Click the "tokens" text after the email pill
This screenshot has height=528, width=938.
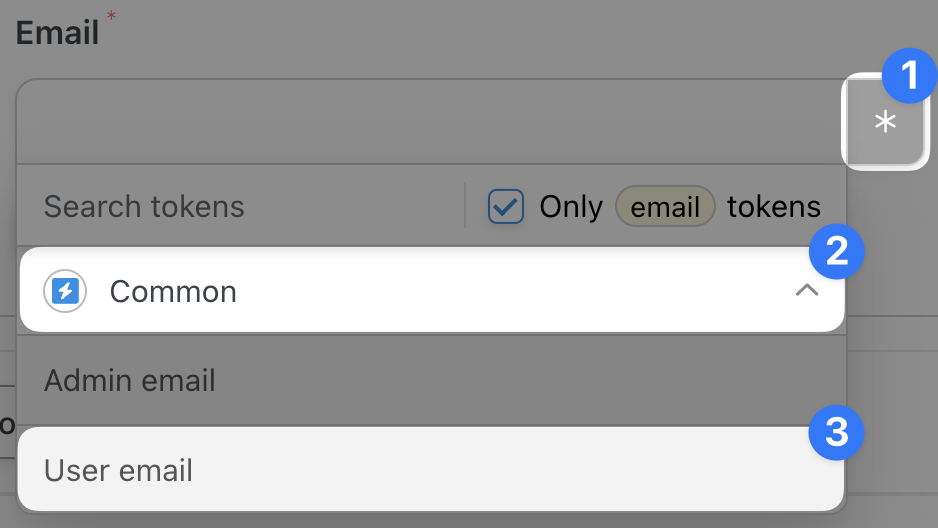tap(773, 207)
